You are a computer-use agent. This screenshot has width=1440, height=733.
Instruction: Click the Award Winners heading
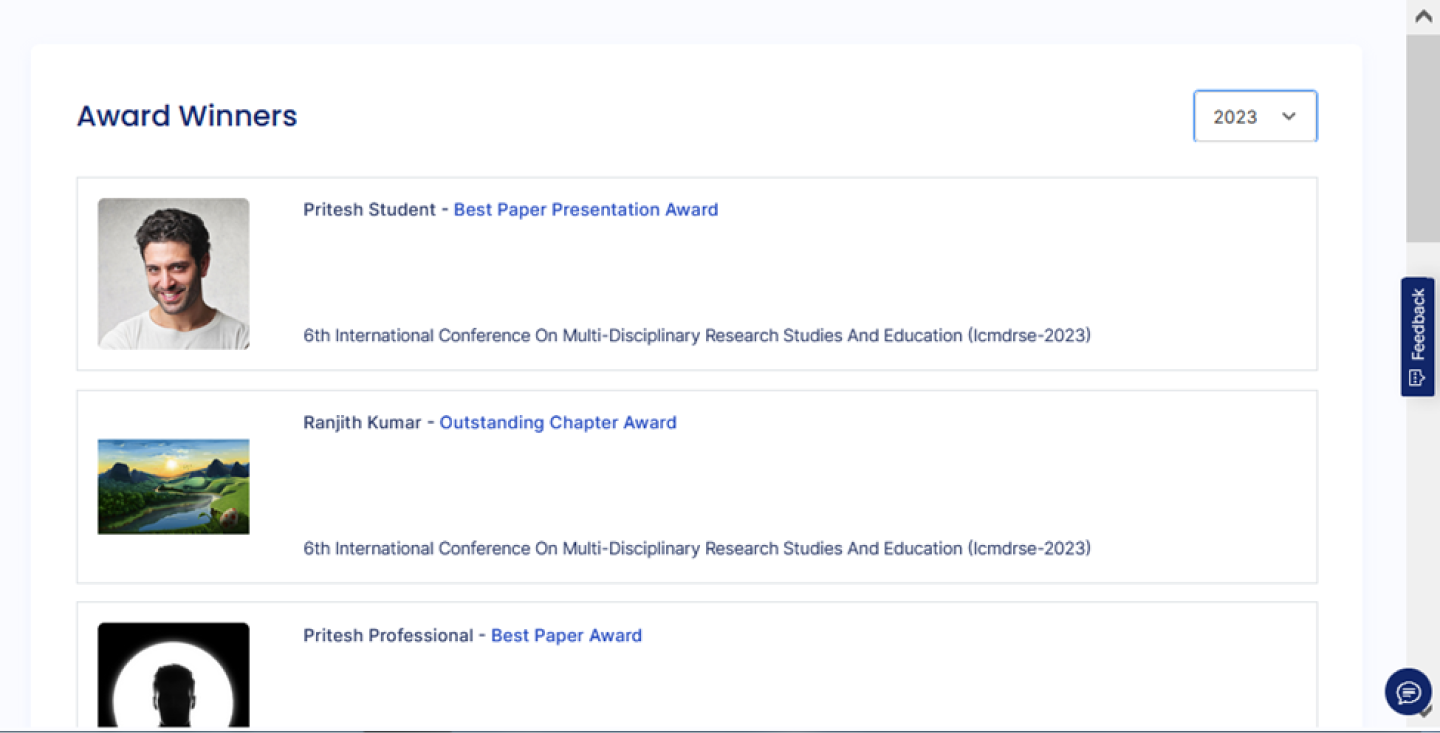tap(187, 116)
